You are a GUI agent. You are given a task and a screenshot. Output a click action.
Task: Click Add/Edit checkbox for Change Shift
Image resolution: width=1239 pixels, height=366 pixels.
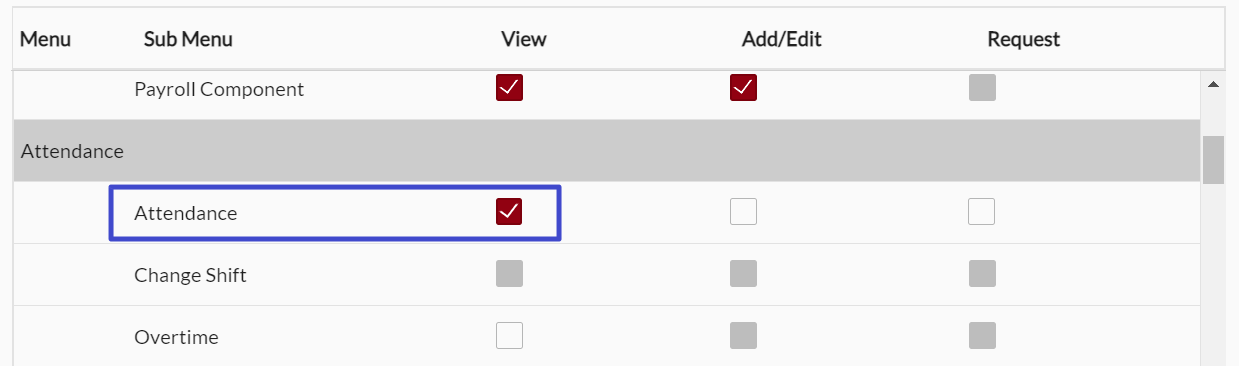tap(743, 274)
